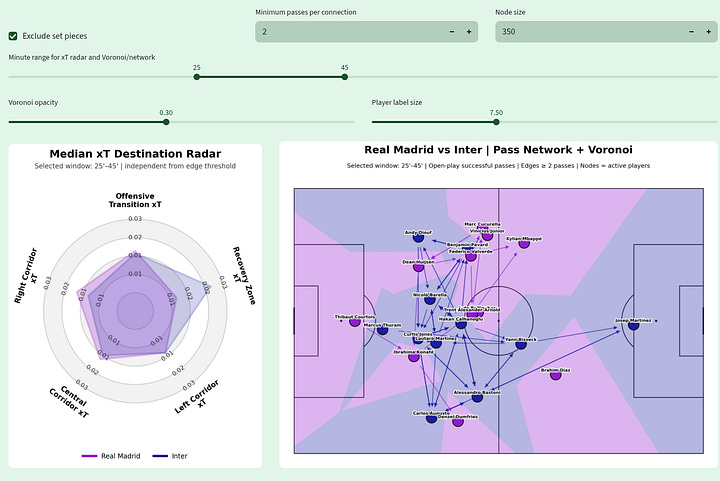Click the Left Corridor xT radar label

click(x=197, y=397)
